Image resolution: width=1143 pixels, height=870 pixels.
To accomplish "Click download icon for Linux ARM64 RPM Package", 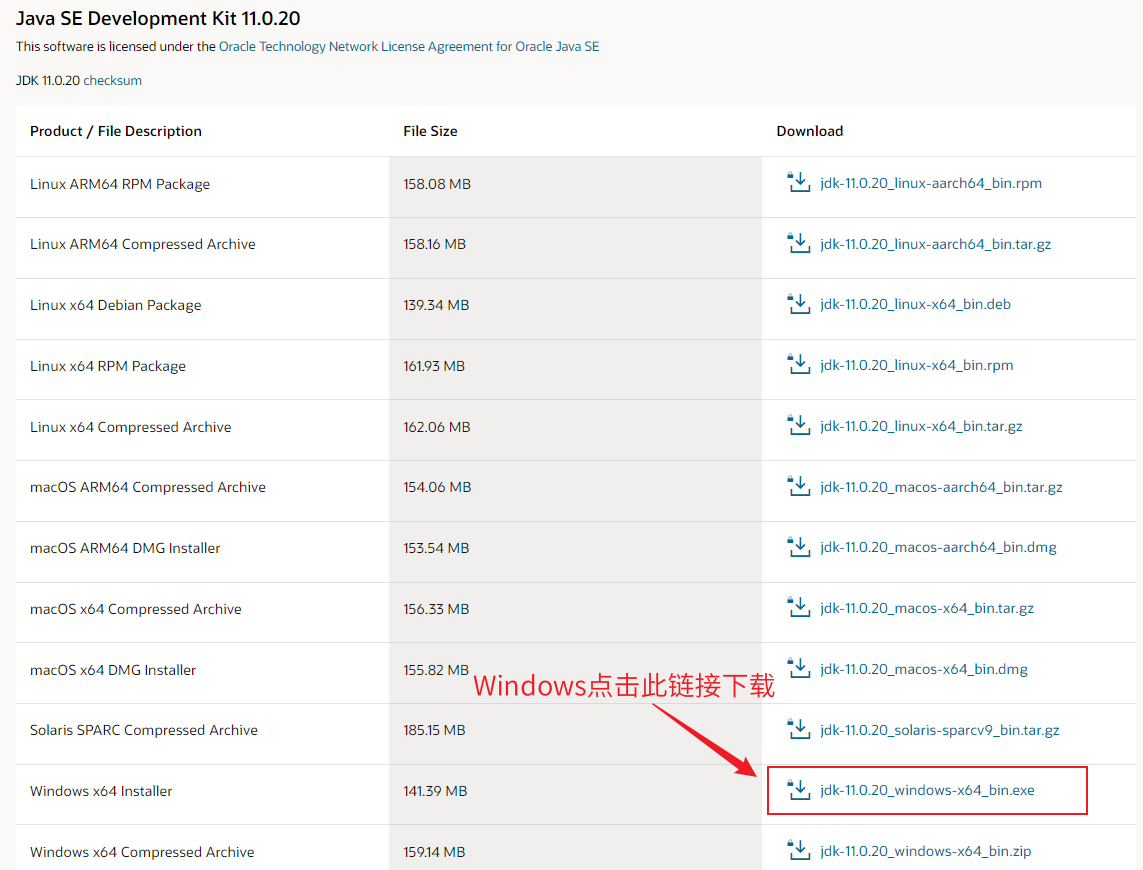I will coord(798,182).
